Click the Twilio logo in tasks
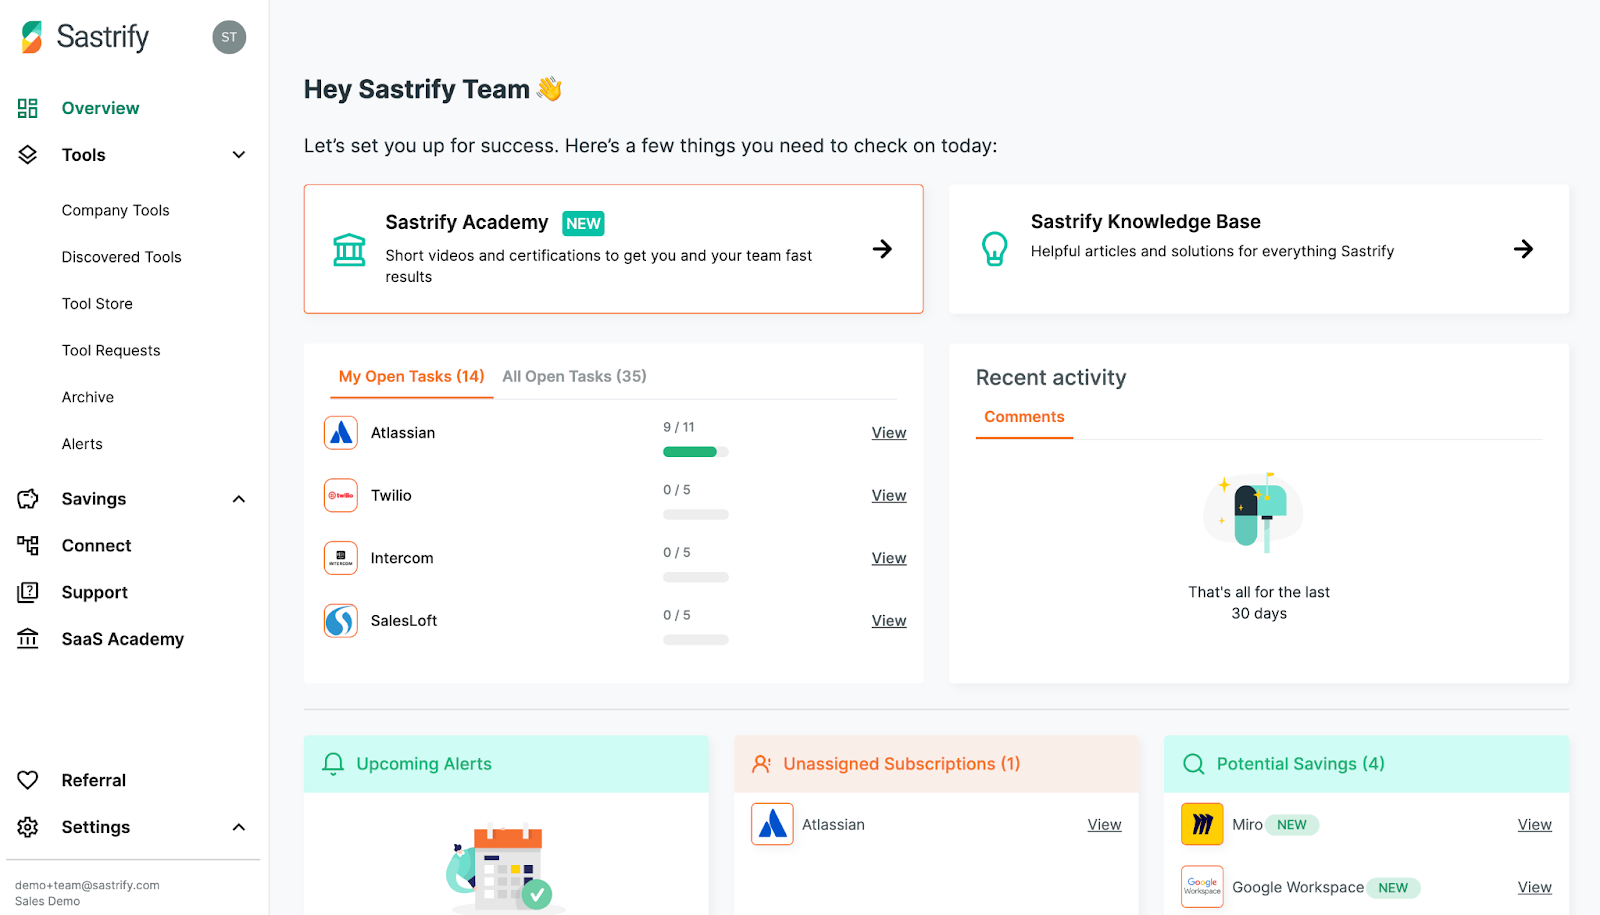This screenshot has width=1600, height=915. (341, 495)
